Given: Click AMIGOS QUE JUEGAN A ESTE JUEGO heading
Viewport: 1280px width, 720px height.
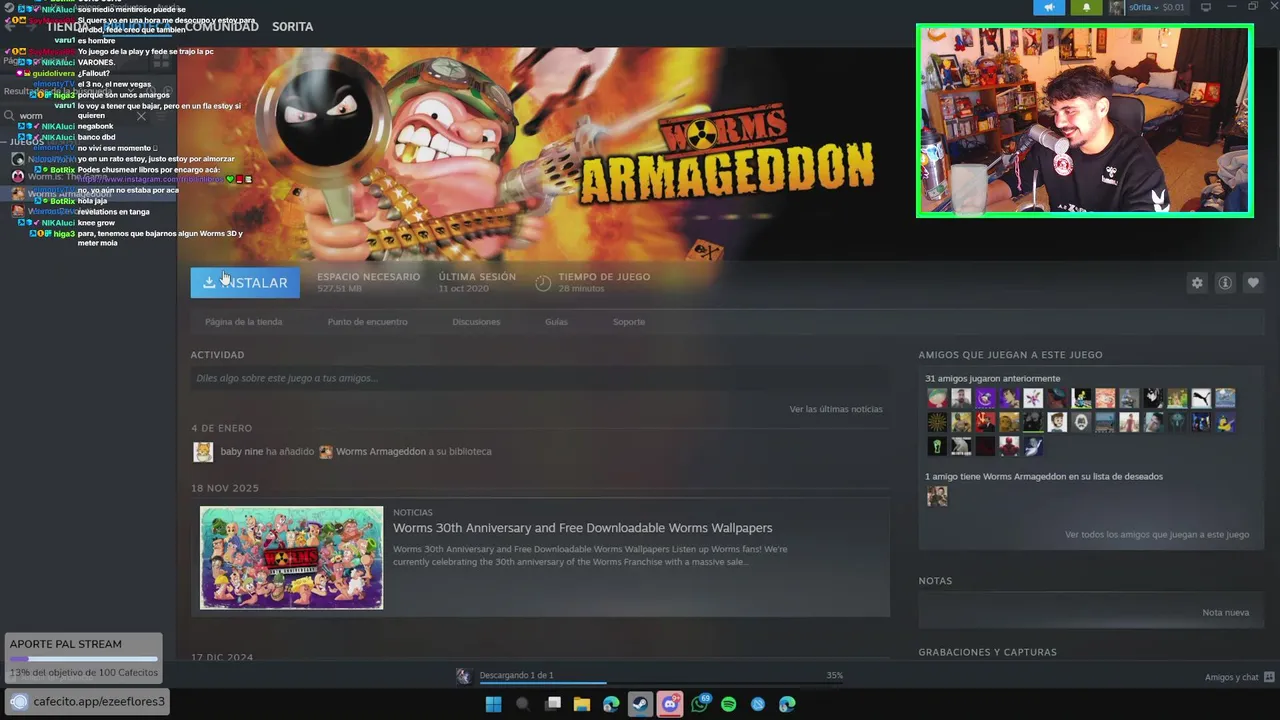Looking at the screenshot, I should tap(1010, 355).
